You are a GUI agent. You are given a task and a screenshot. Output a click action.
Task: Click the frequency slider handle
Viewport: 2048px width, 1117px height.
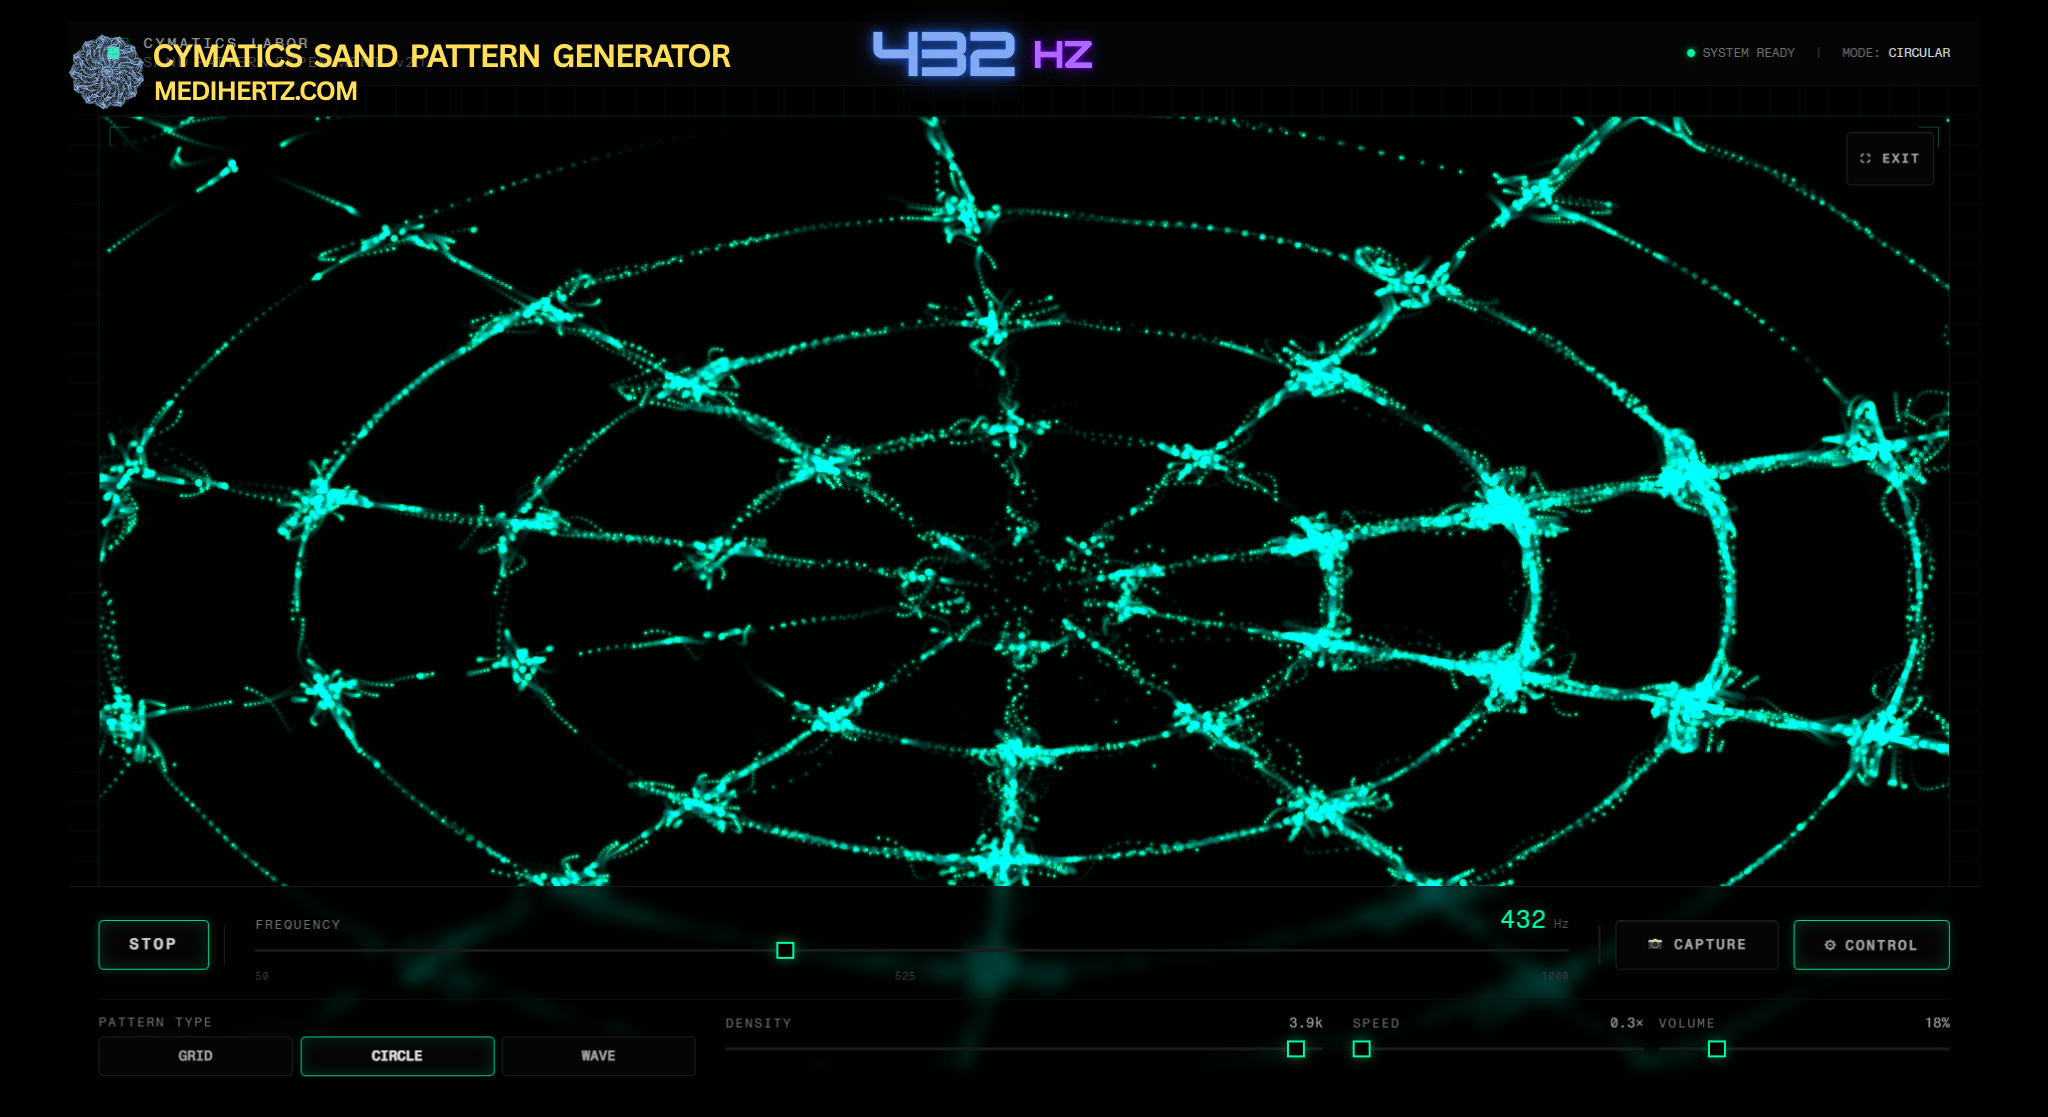(x=785, y=950)
